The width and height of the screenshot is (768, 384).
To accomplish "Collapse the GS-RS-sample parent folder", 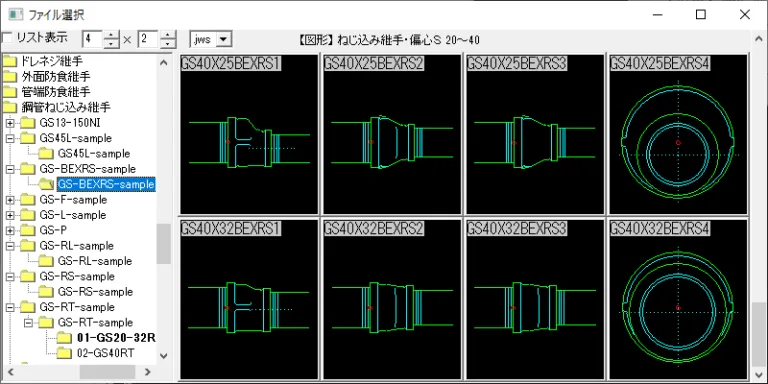I will 10,277.
